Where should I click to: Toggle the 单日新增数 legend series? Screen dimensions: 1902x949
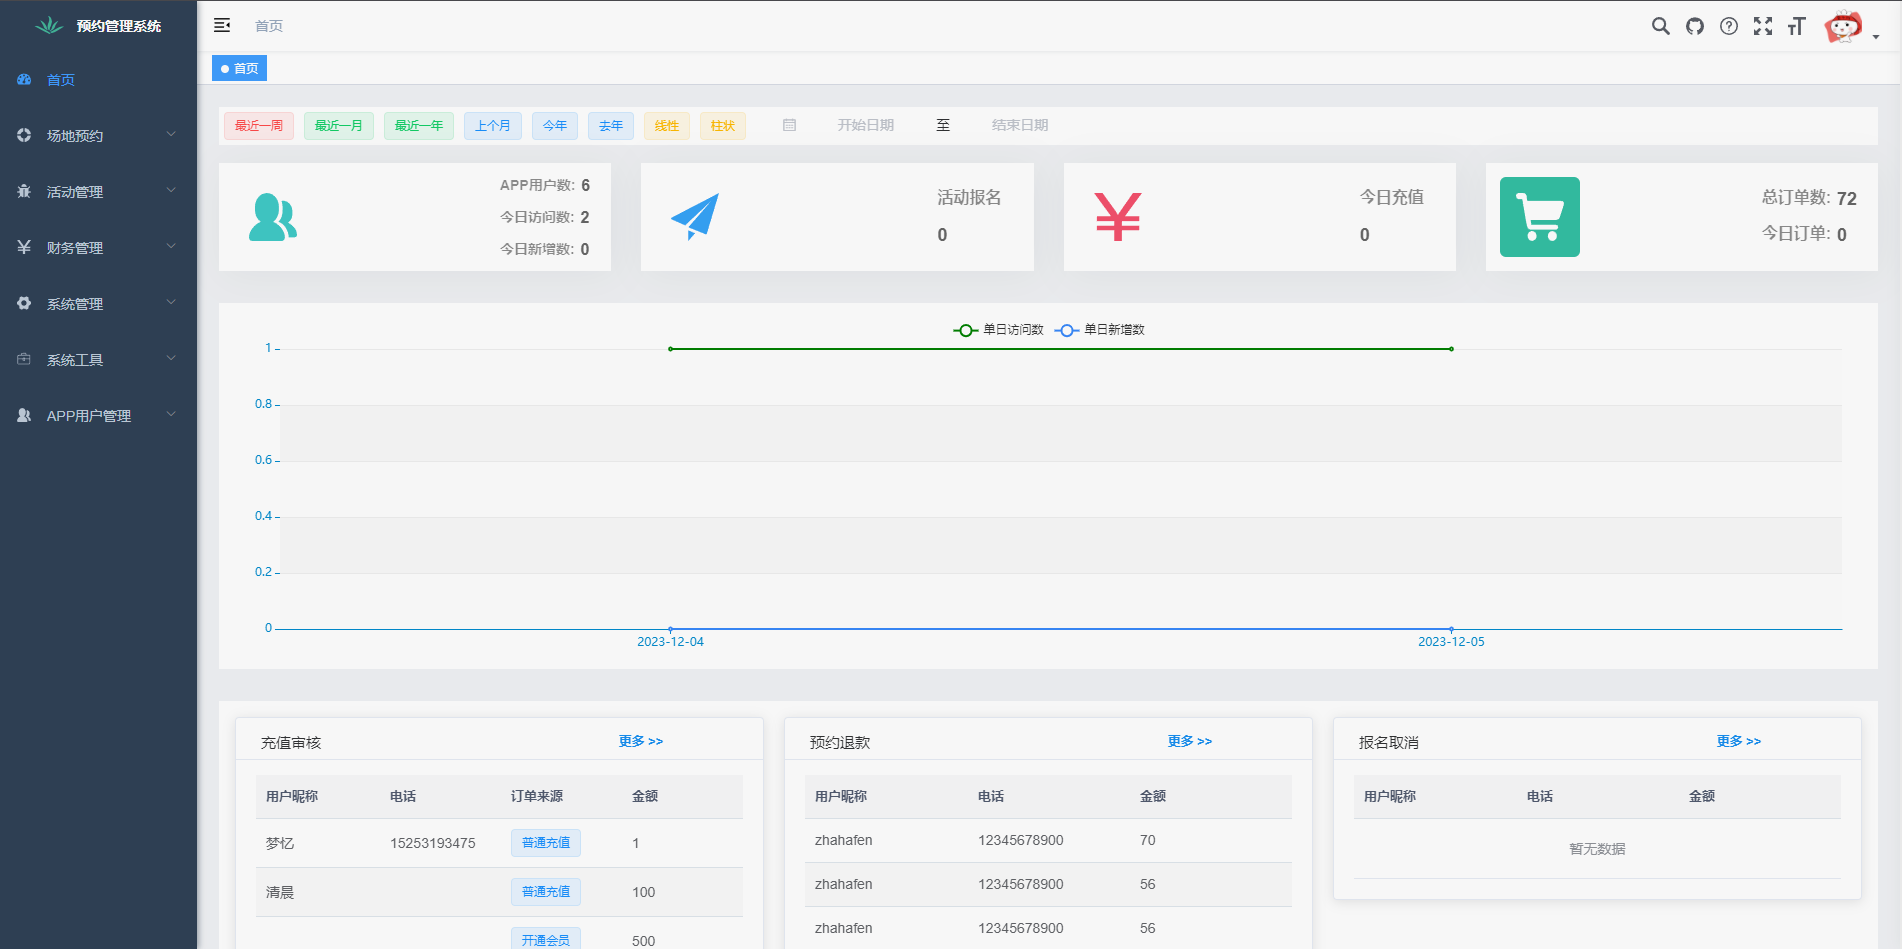pos(1100,330)
